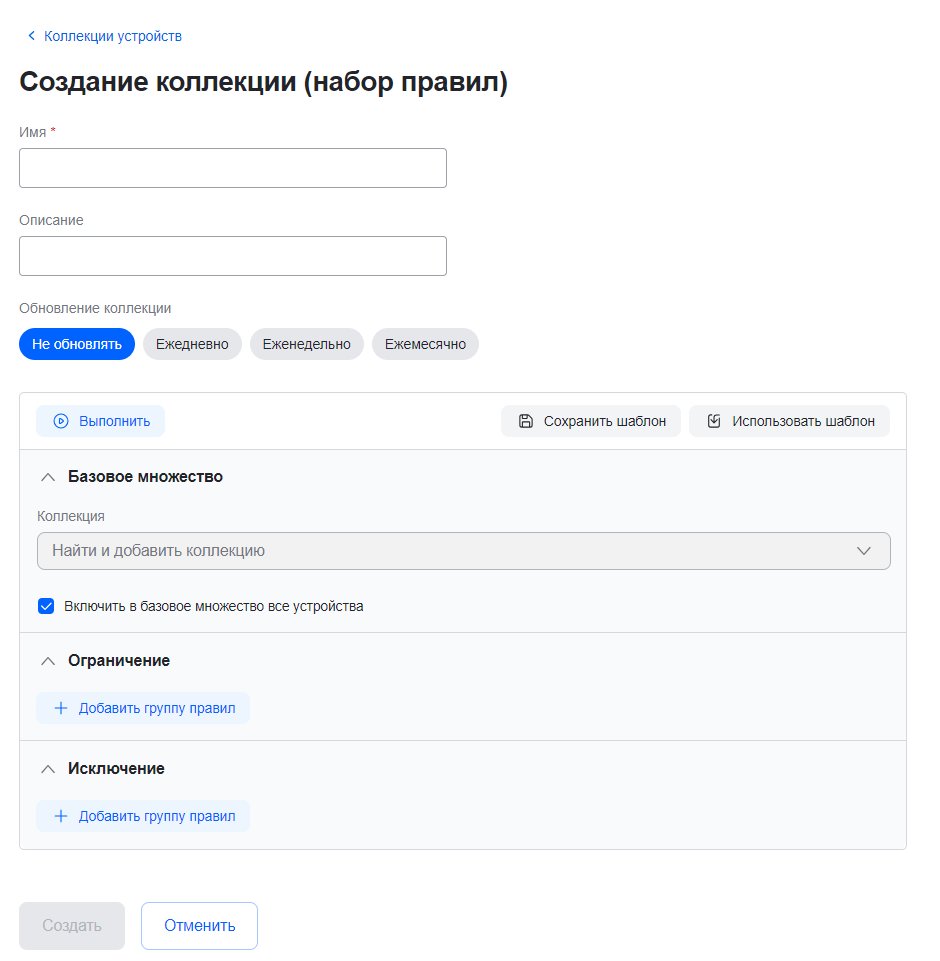The image size is (940, 961).
Task: Click the floppy disk icon for Сохранить шаблон
Action: click(526, 421)
